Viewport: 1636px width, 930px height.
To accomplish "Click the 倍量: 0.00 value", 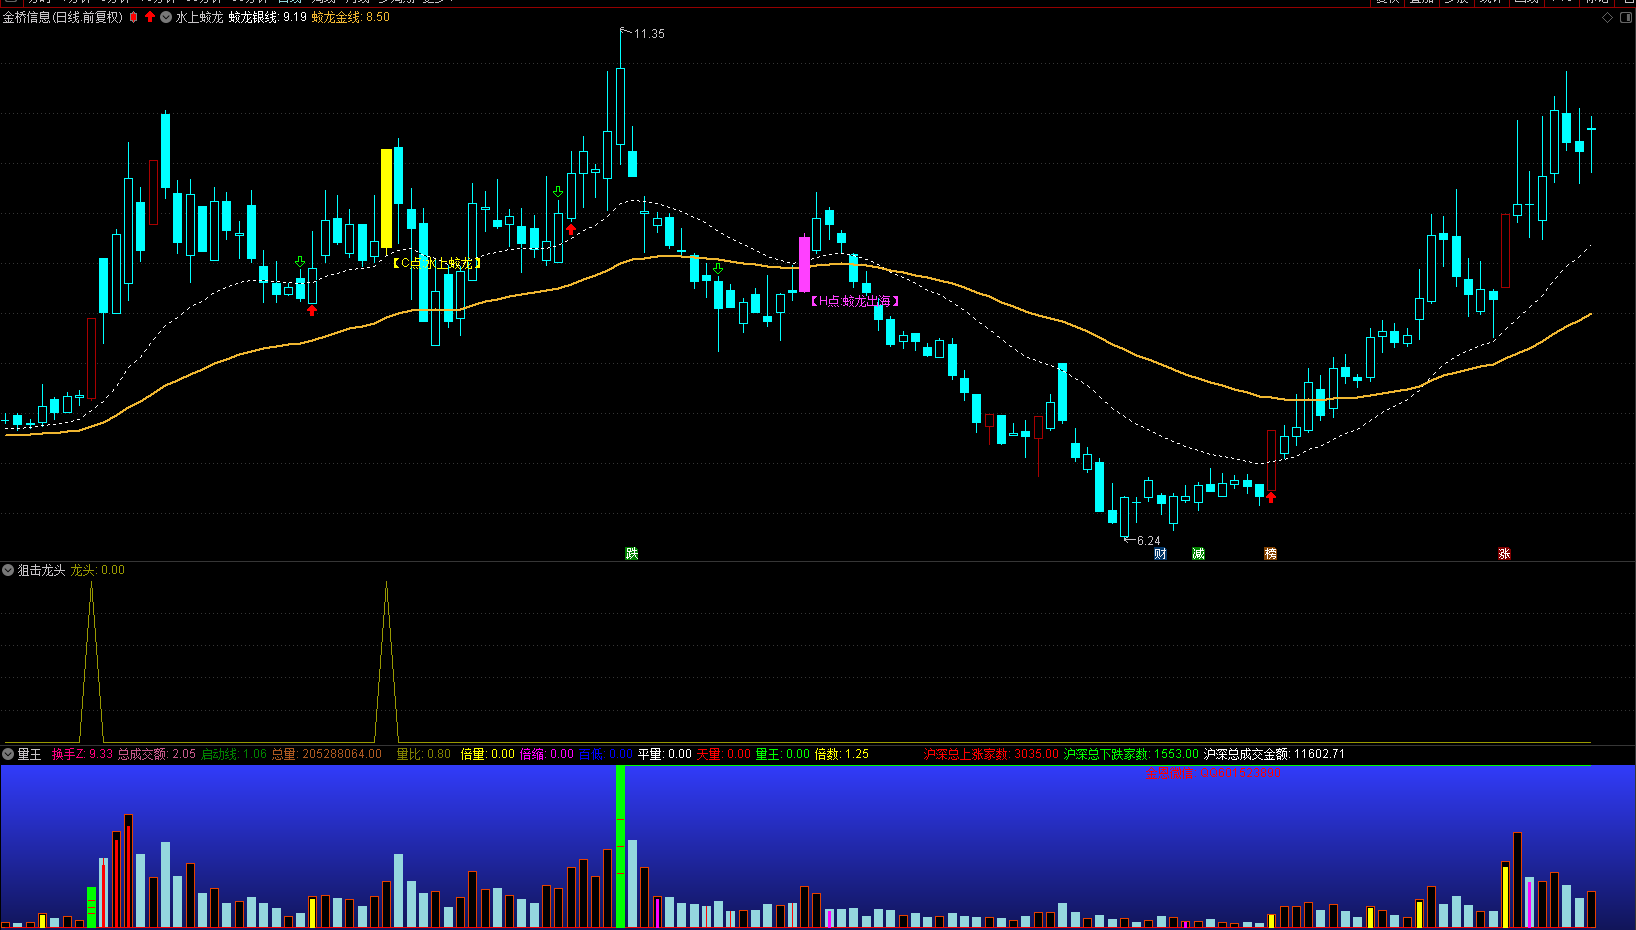I will click(x=487, y=754).
